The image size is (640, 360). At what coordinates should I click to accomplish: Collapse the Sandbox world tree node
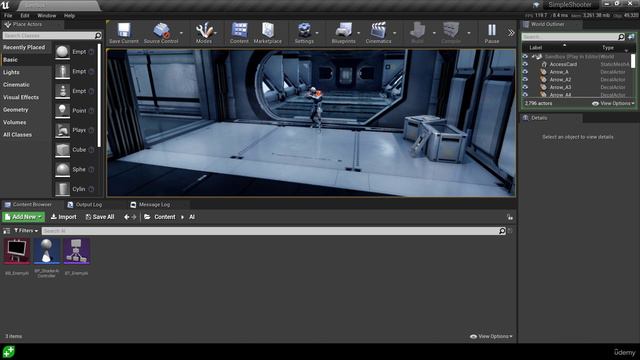pos(533,56)
